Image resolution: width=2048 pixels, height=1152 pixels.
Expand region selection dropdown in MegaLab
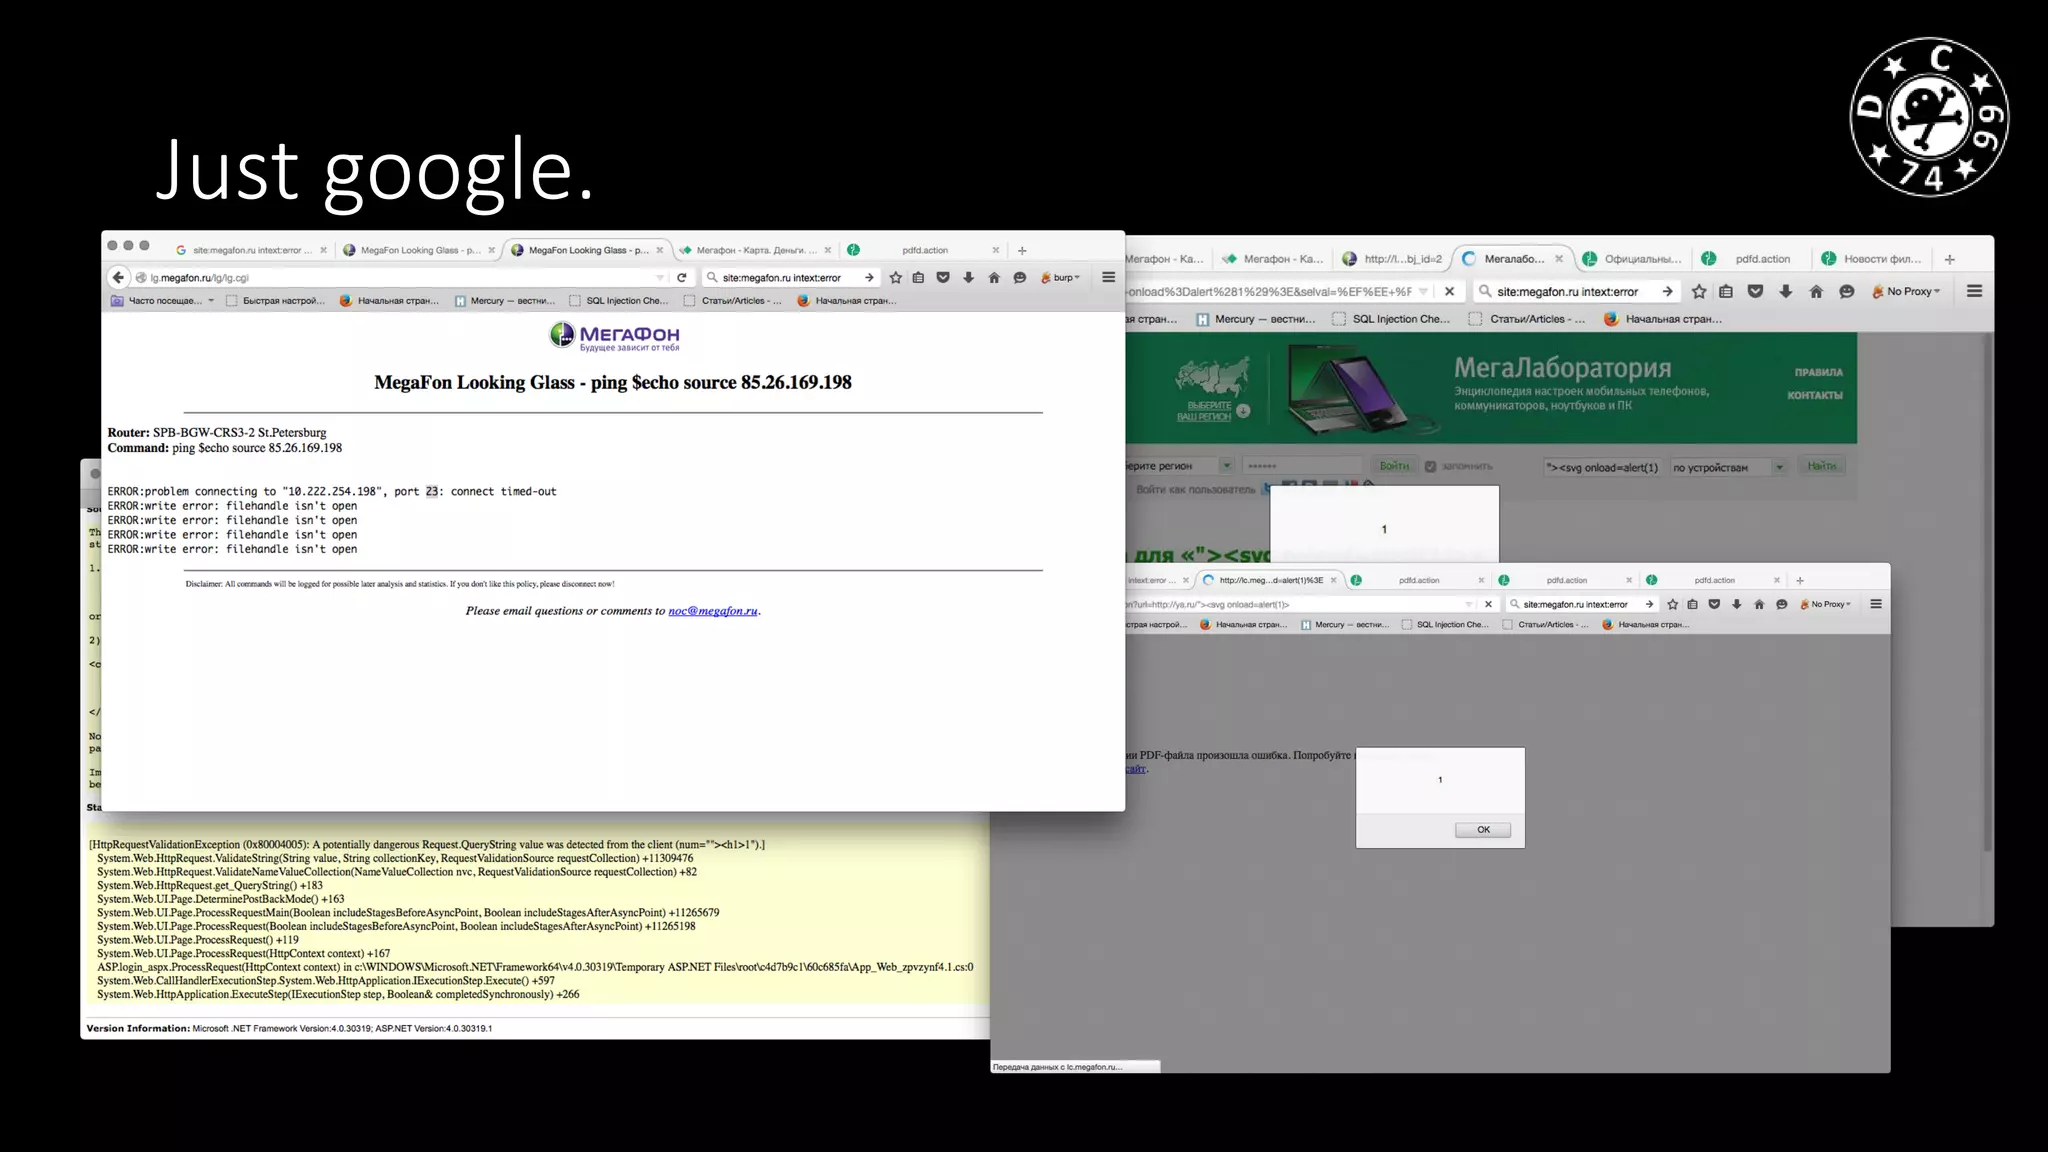[x=1225, y=466]
